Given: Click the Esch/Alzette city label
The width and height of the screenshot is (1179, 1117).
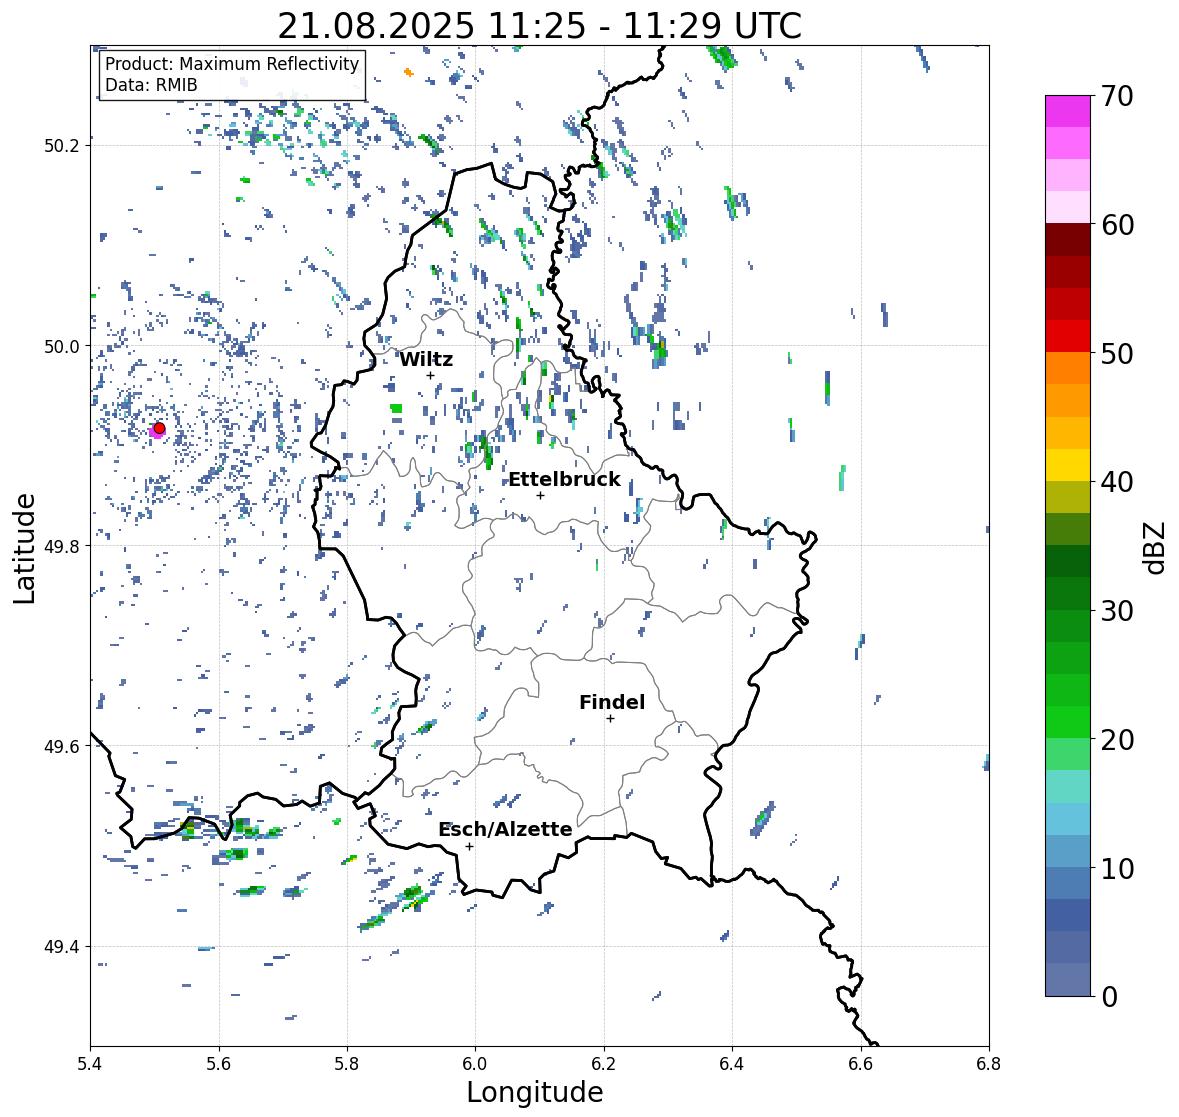Looking at the screenshot, I should (505, 829).
